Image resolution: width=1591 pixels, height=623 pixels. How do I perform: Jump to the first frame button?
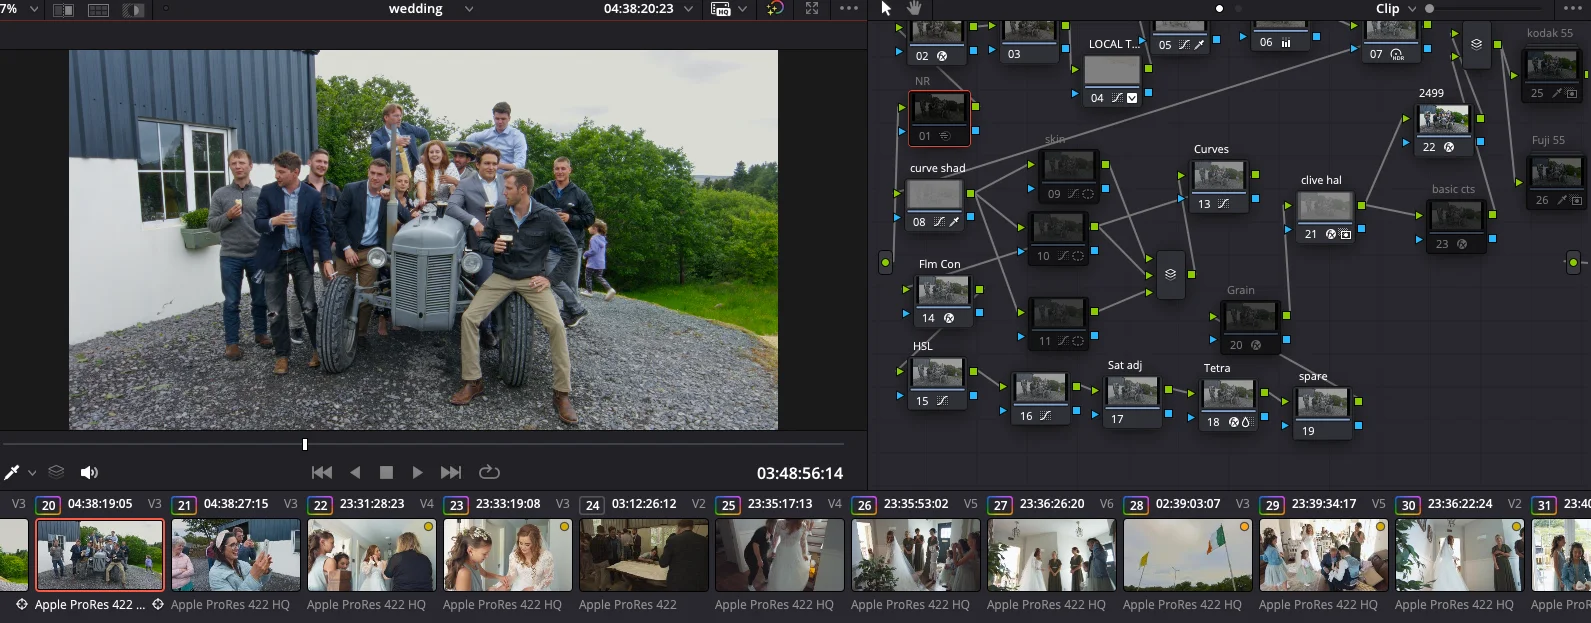322,472
